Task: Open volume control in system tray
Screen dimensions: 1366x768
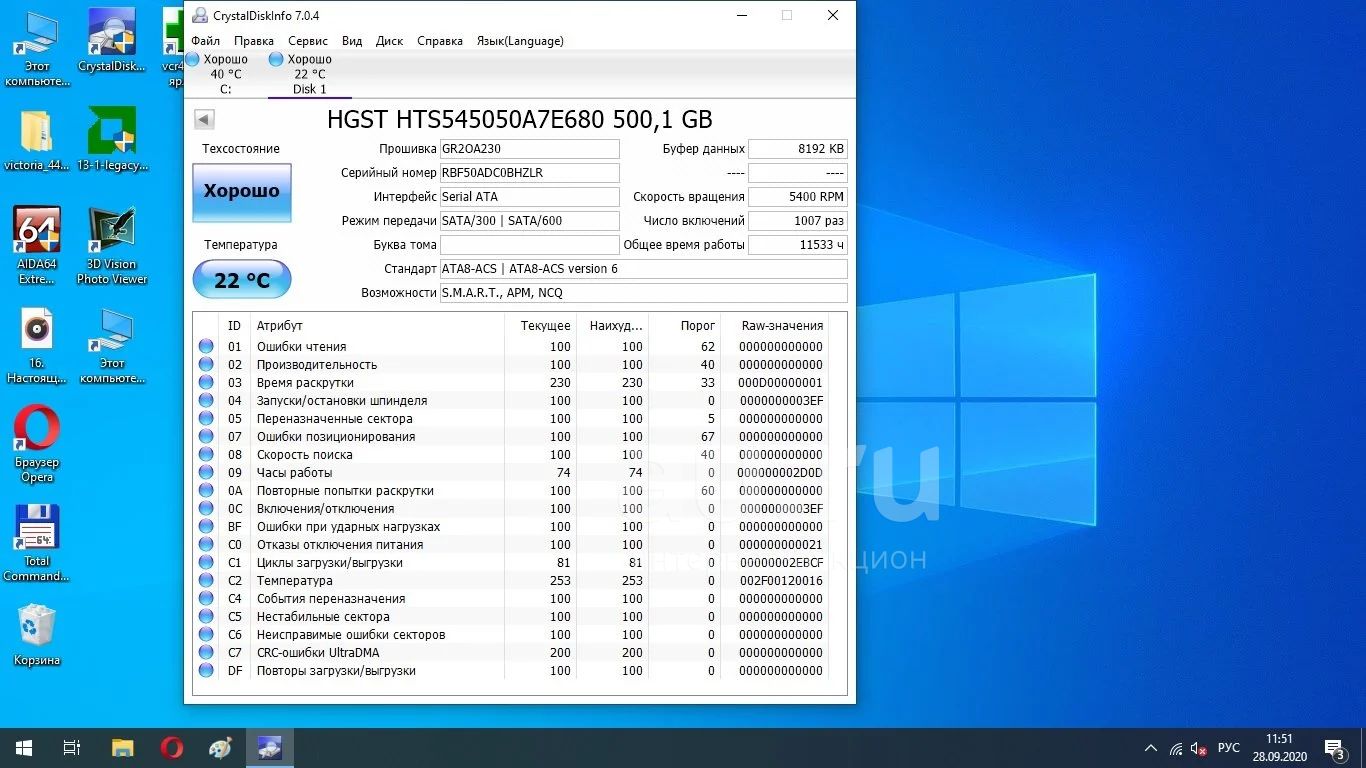Action: pyautogui.click(x=1199, y=748)
